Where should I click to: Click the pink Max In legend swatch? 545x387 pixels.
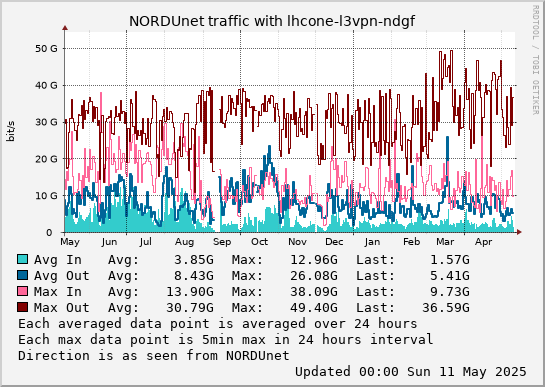tap(22, 291)
